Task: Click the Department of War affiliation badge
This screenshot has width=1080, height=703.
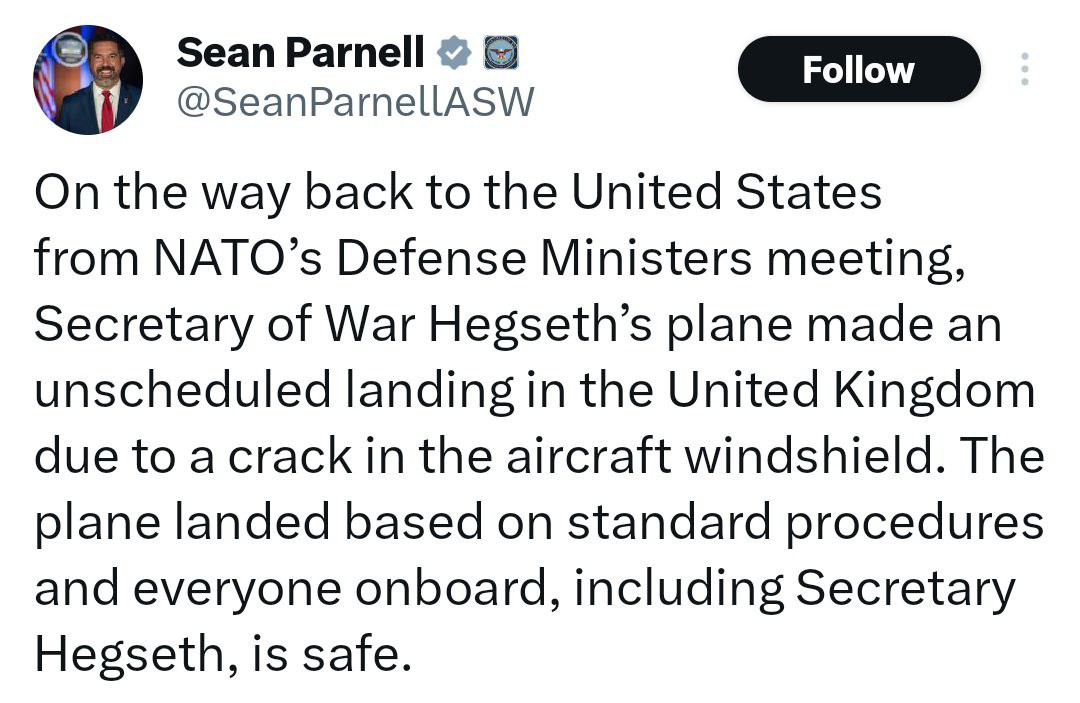Action: 501,53
